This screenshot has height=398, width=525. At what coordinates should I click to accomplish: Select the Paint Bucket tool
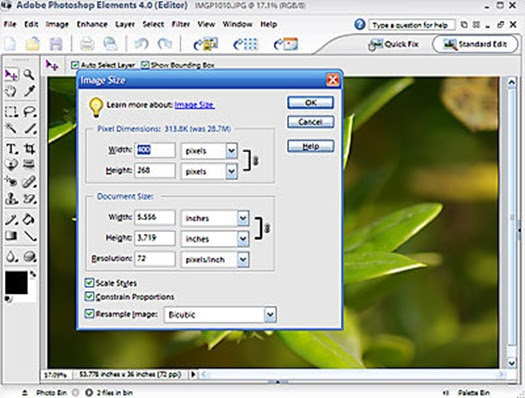point(29,220)
